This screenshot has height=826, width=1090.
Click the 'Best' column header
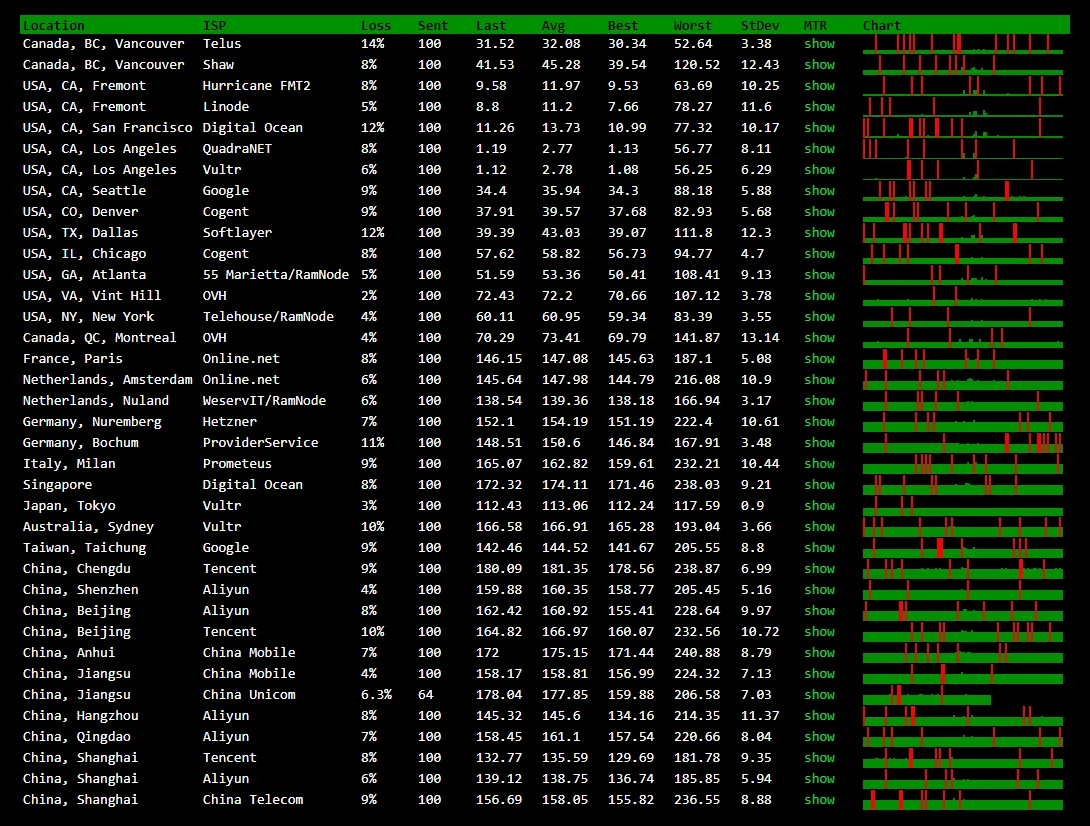pos(622,26)
